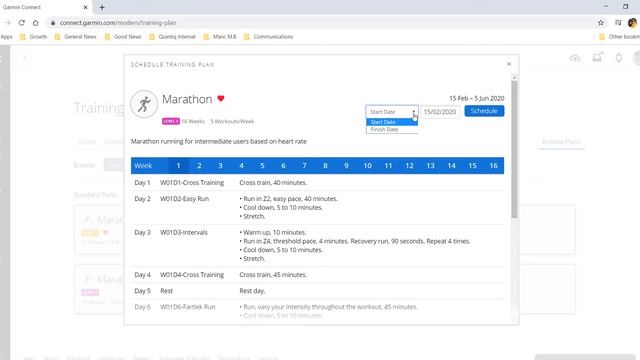Open the Growth bookmark folder
The width and height of the screenshot is (640, 360).
tap(33, 37)
